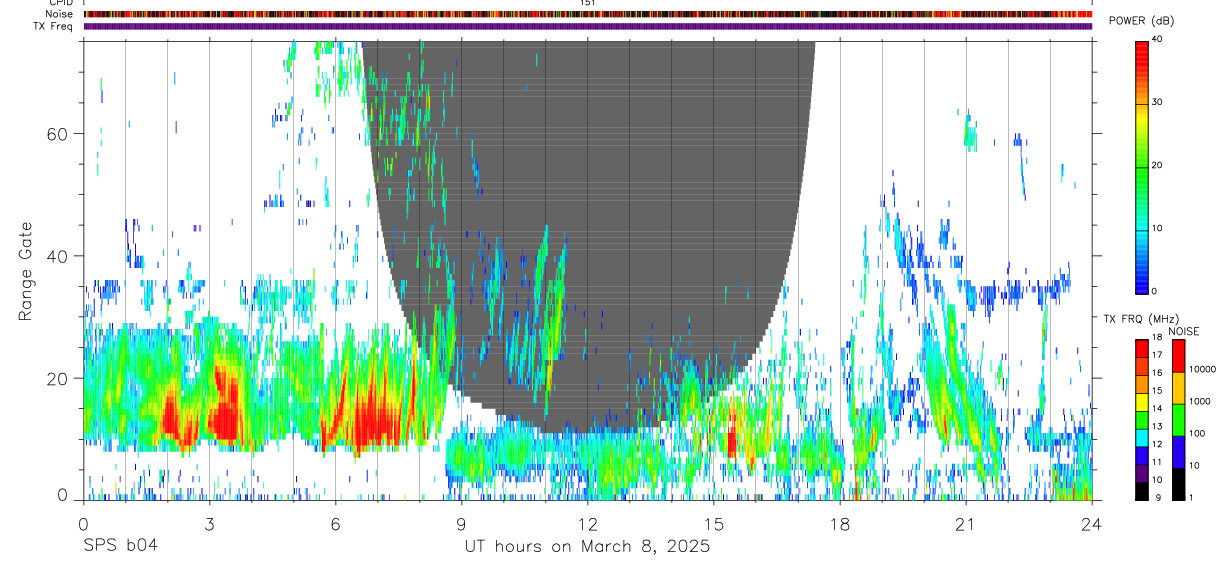Click the "100" tick on the NOISE legend
Screen dimensions: 1228x567
(1198, 433)
